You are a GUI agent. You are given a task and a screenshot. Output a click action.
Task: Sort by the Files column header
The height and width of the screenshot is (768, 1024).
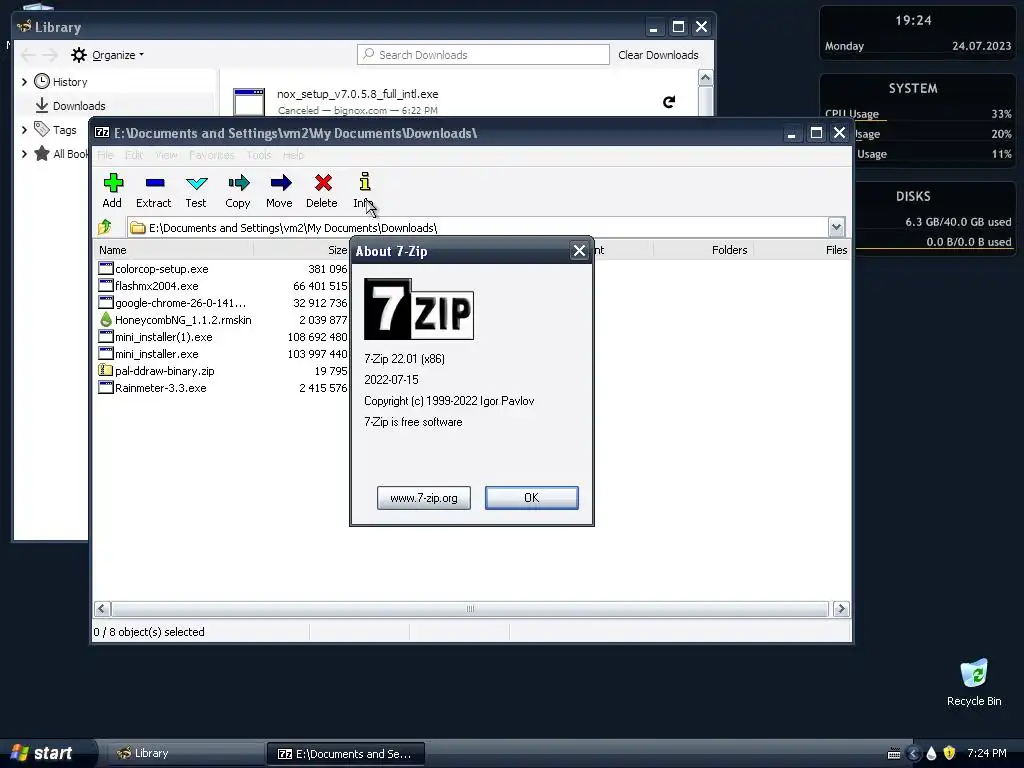pyautogui.click(x=802, y=249)
